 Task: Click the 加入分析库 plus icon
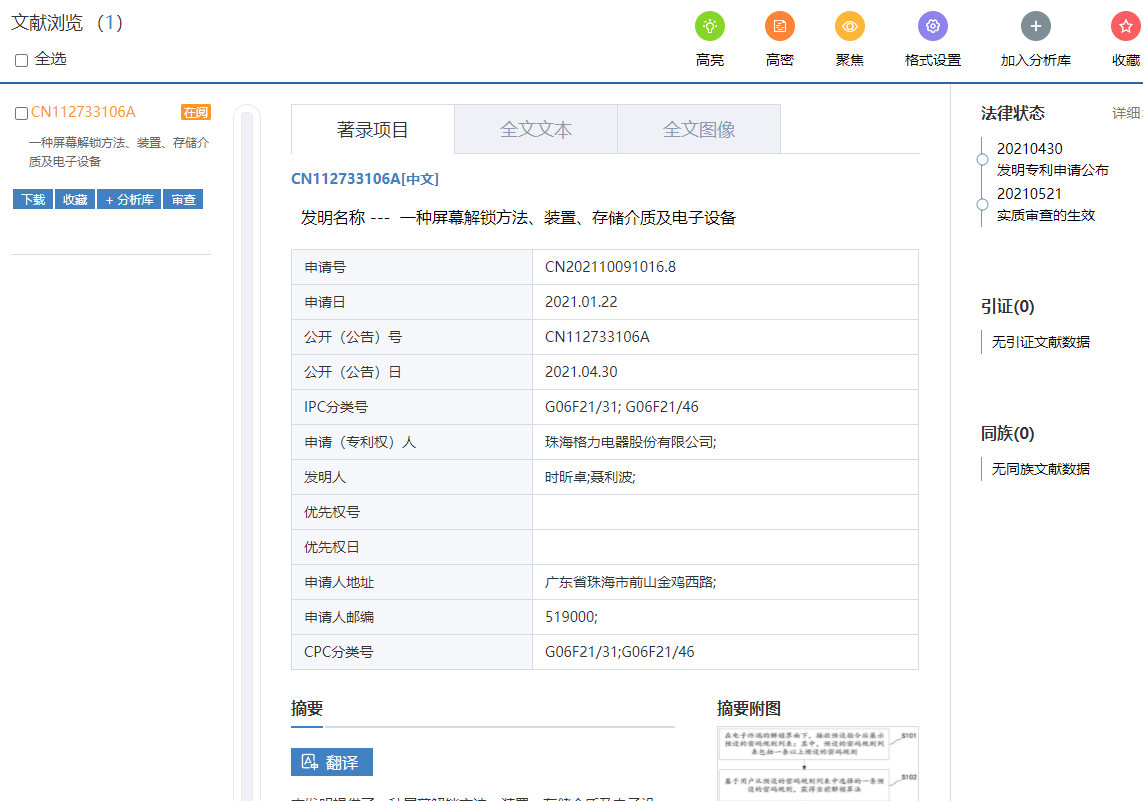(1035, 26)
